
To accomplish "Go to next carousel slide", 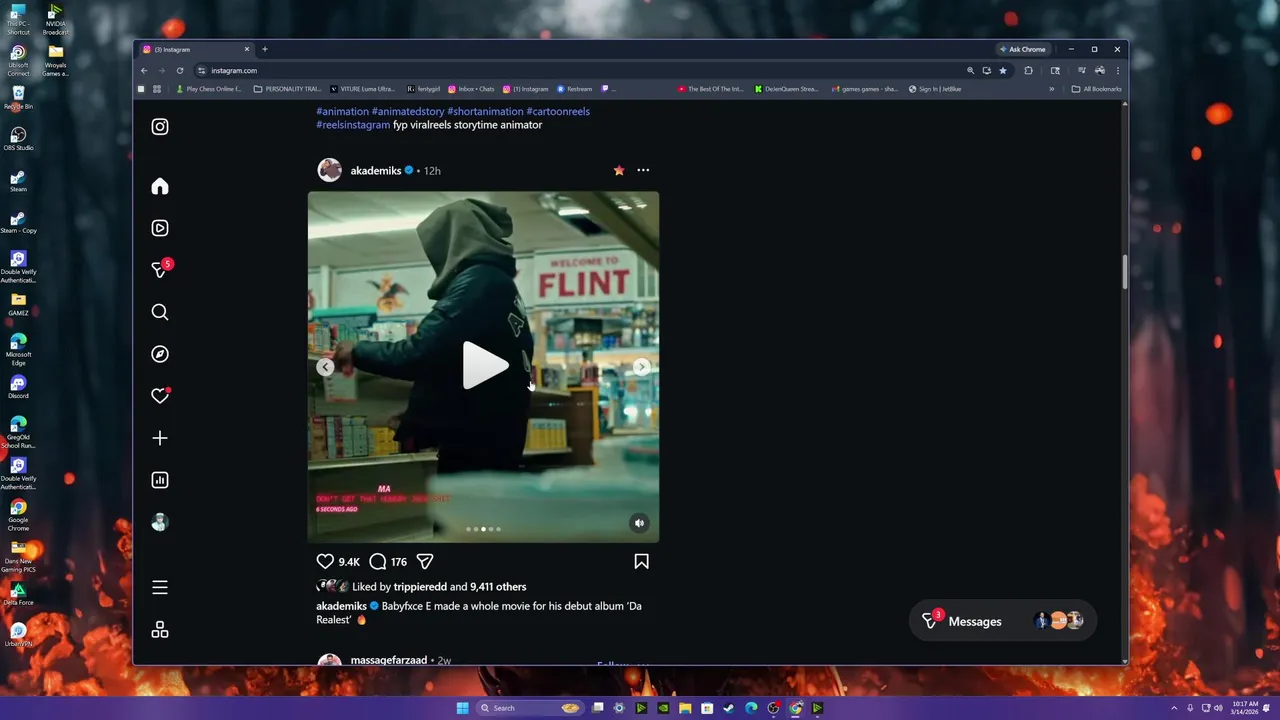I will pyautogui.click(x=642, y=367).
